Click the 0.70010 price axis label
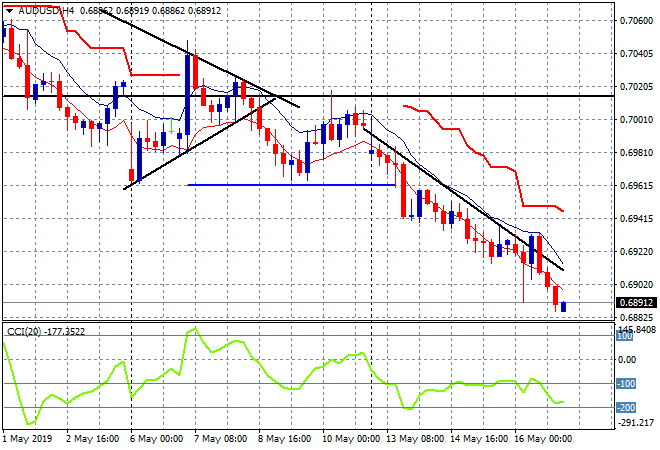Image resolution: width=660 pixels, height=450 pixels. click(636, 120)
